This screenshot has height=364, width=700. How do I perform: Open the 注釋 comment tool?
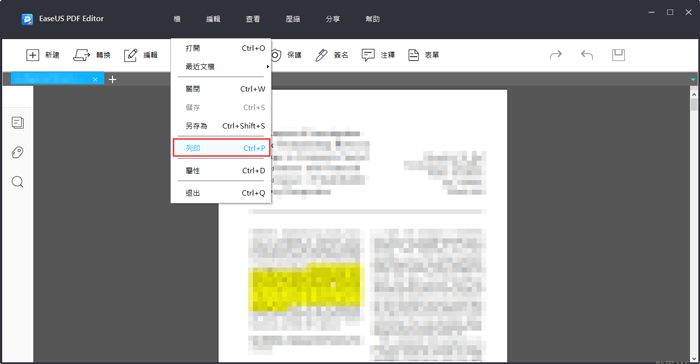(x=378, y=55)
